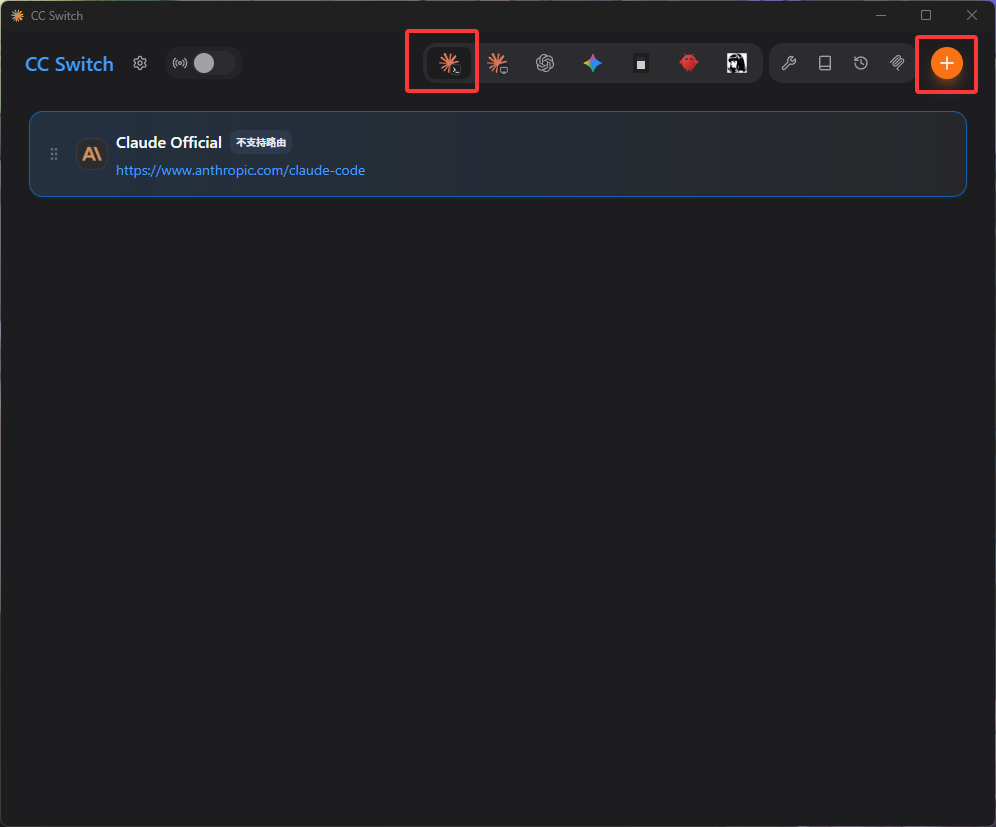996x827 pixels.
Task: Close the CC Switch window
Action: point(972,15)
